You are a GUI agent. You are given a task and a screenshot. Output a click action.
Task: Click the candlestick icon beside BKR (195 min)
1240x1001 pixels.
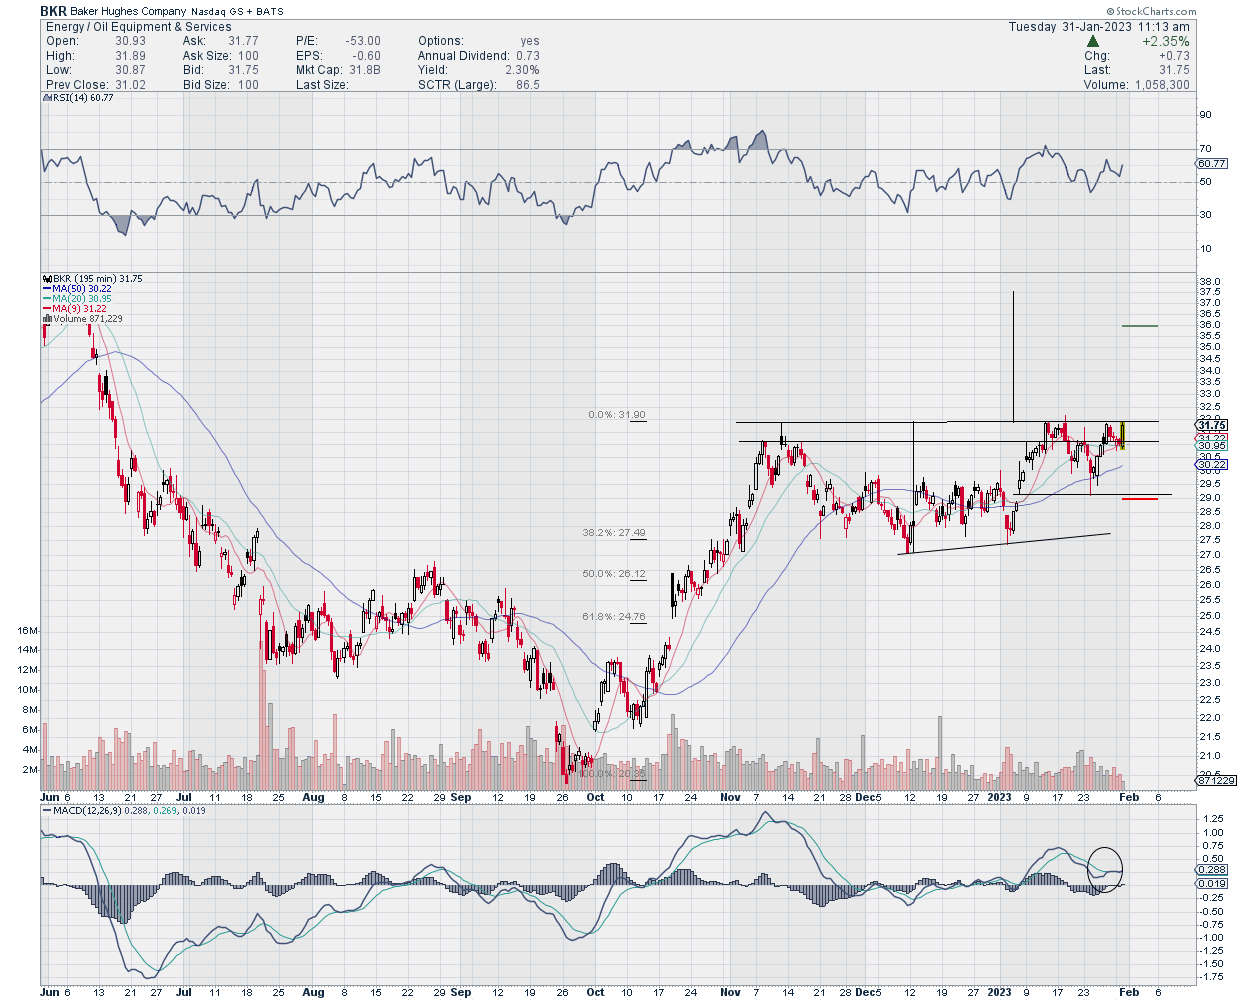click(45, 279)
